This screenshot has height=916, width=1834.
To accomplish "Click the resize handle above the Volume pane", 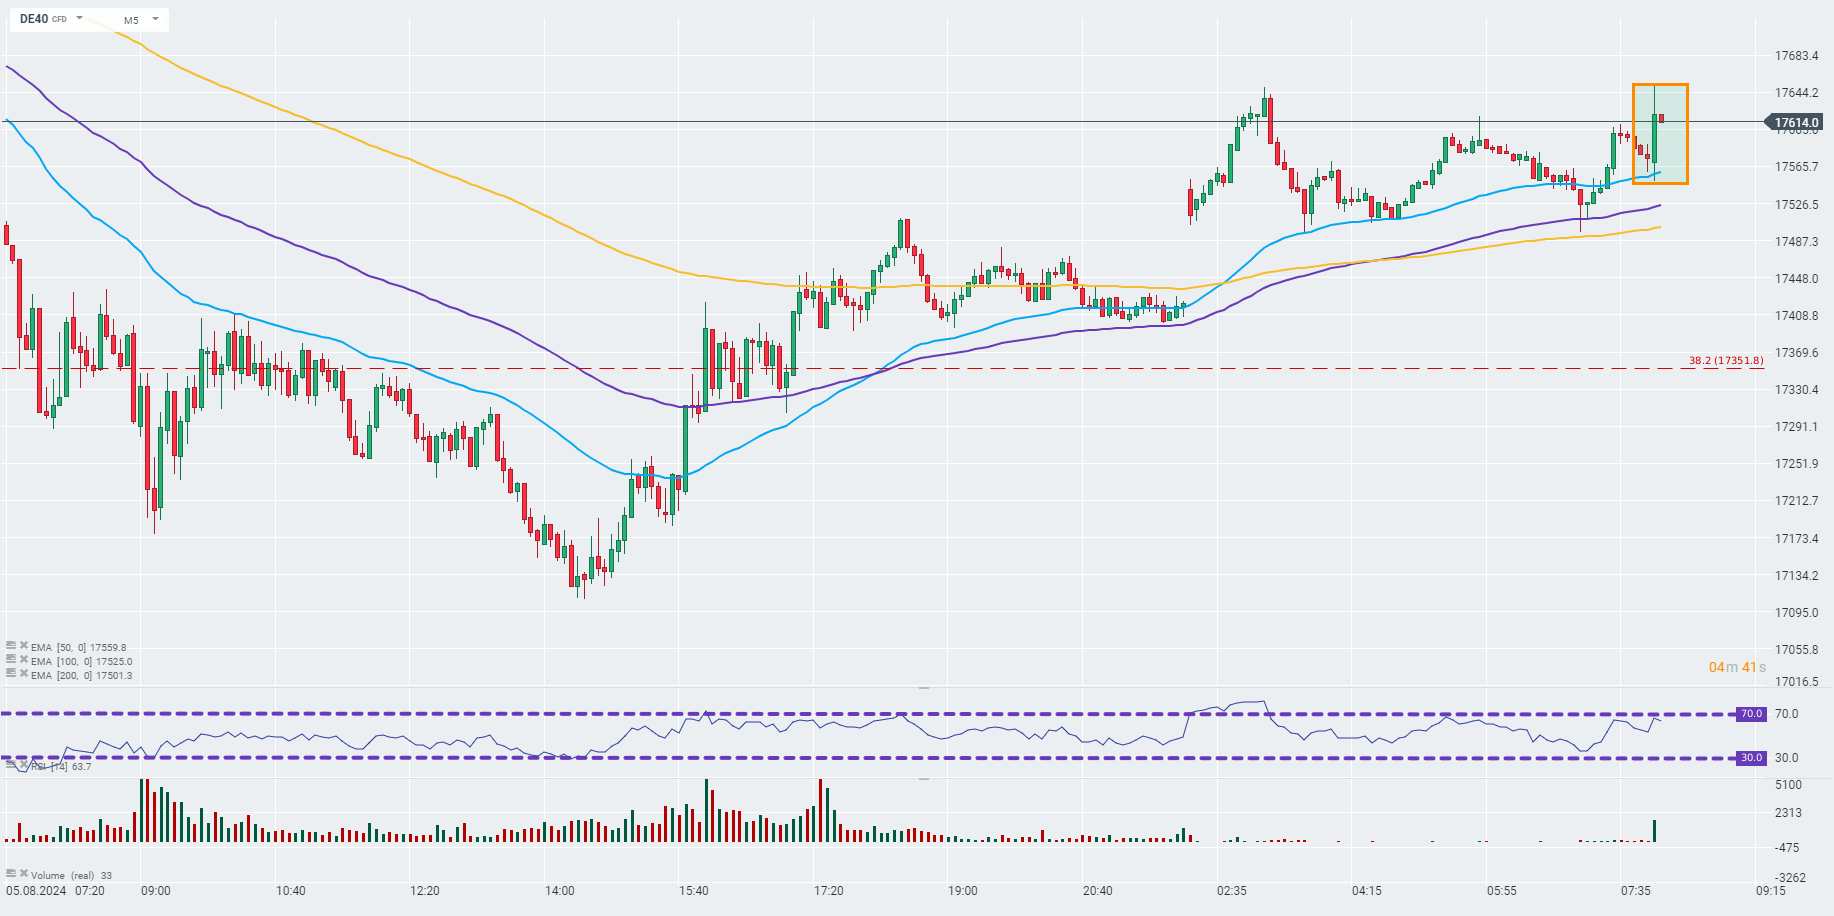I will [x=924, y=779].
